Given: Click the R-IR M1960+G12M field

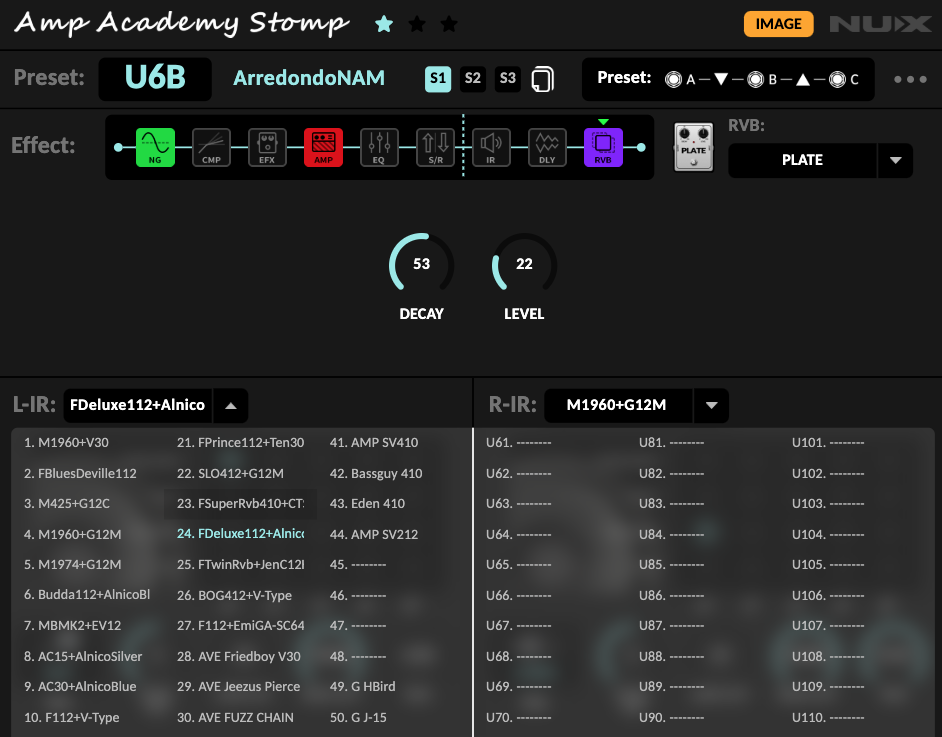Looking at the screenshot, I should 618,405.
